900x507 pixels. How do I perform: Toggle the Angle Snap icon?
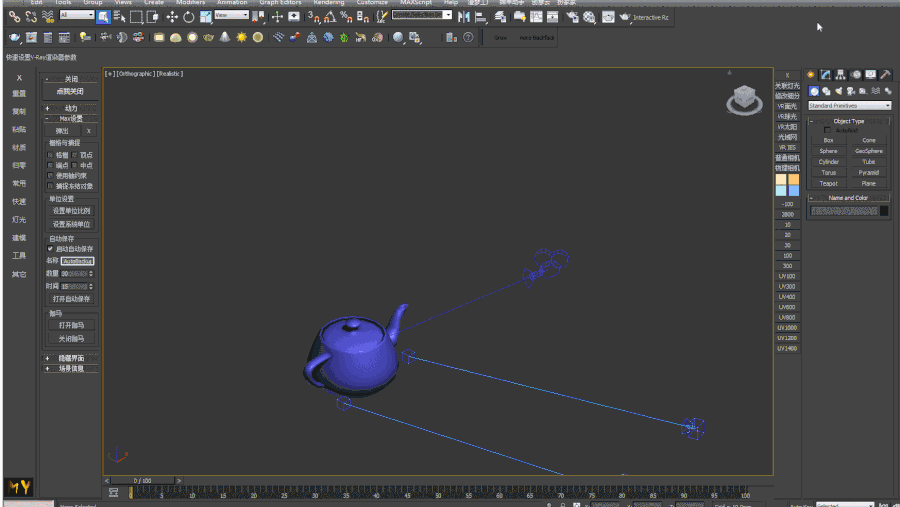pos(330,17)
